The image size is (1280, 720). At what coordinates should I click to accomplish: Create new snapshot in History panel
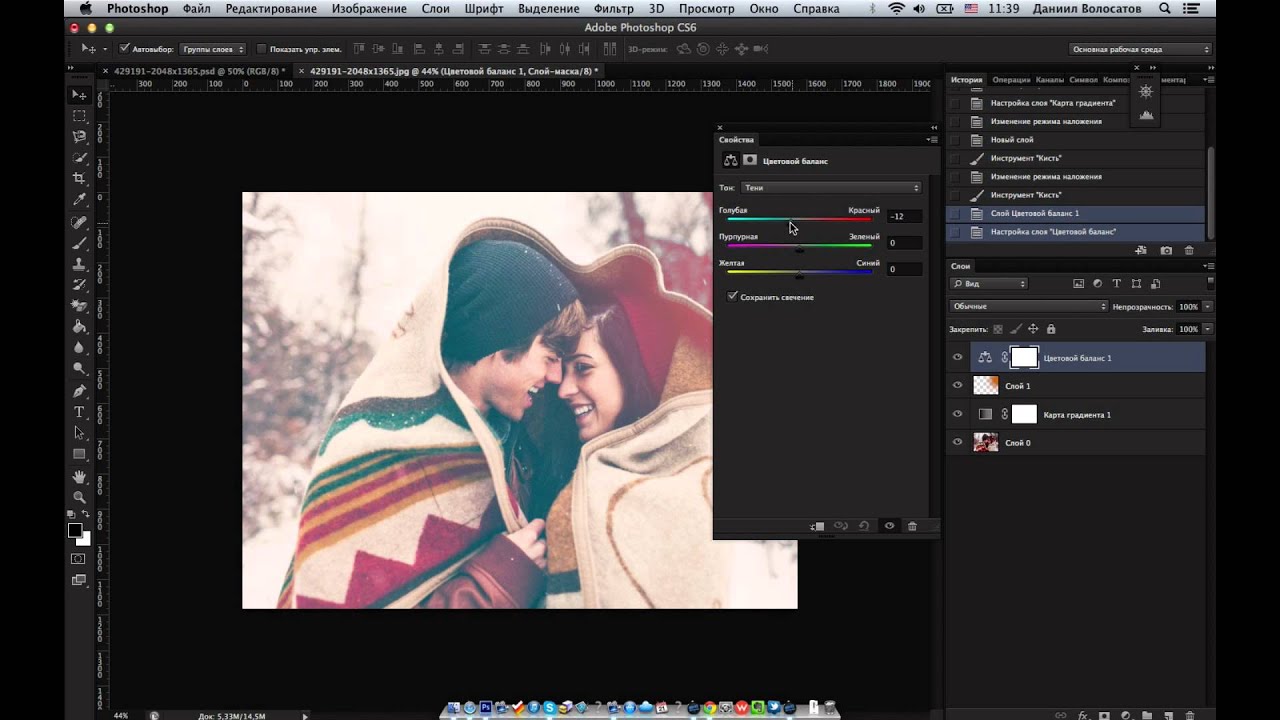[1166, 250]
